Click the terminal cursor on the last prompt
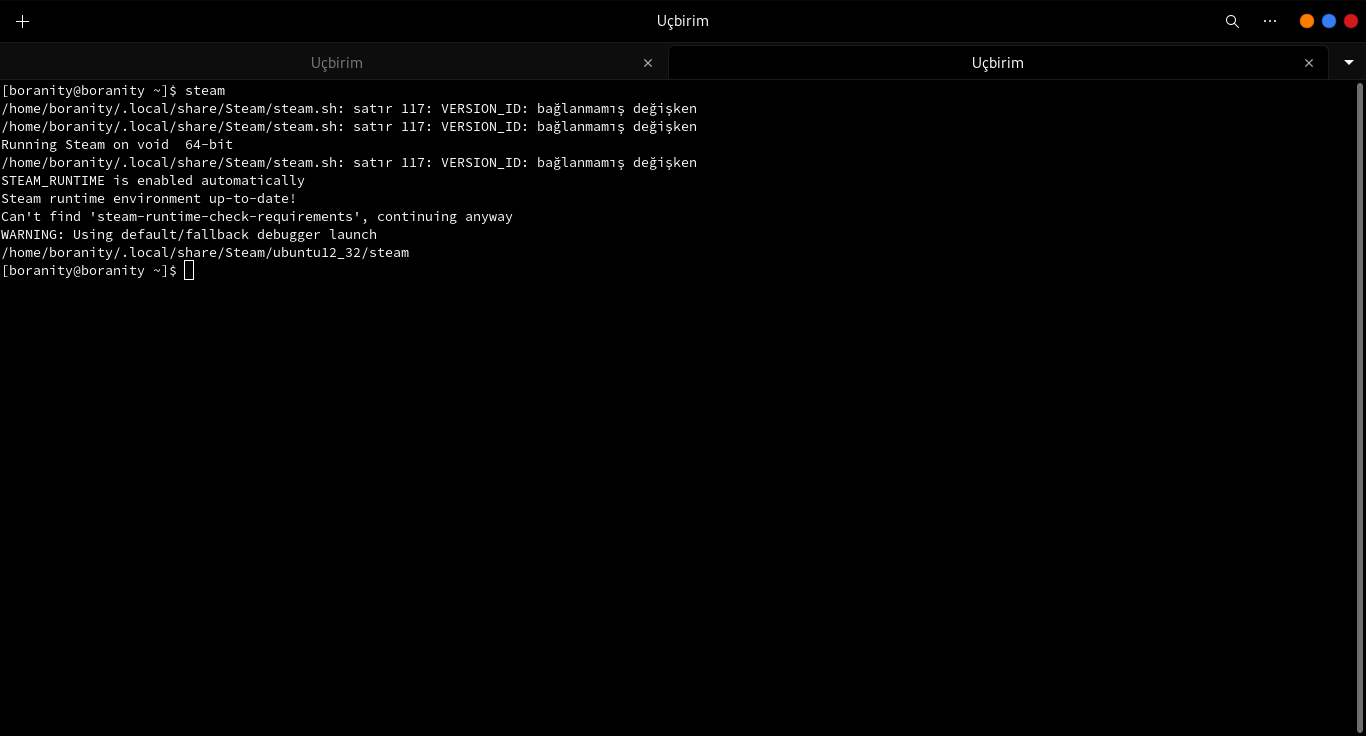Screen dimensions: 1366x736 [x=189, y=270]
